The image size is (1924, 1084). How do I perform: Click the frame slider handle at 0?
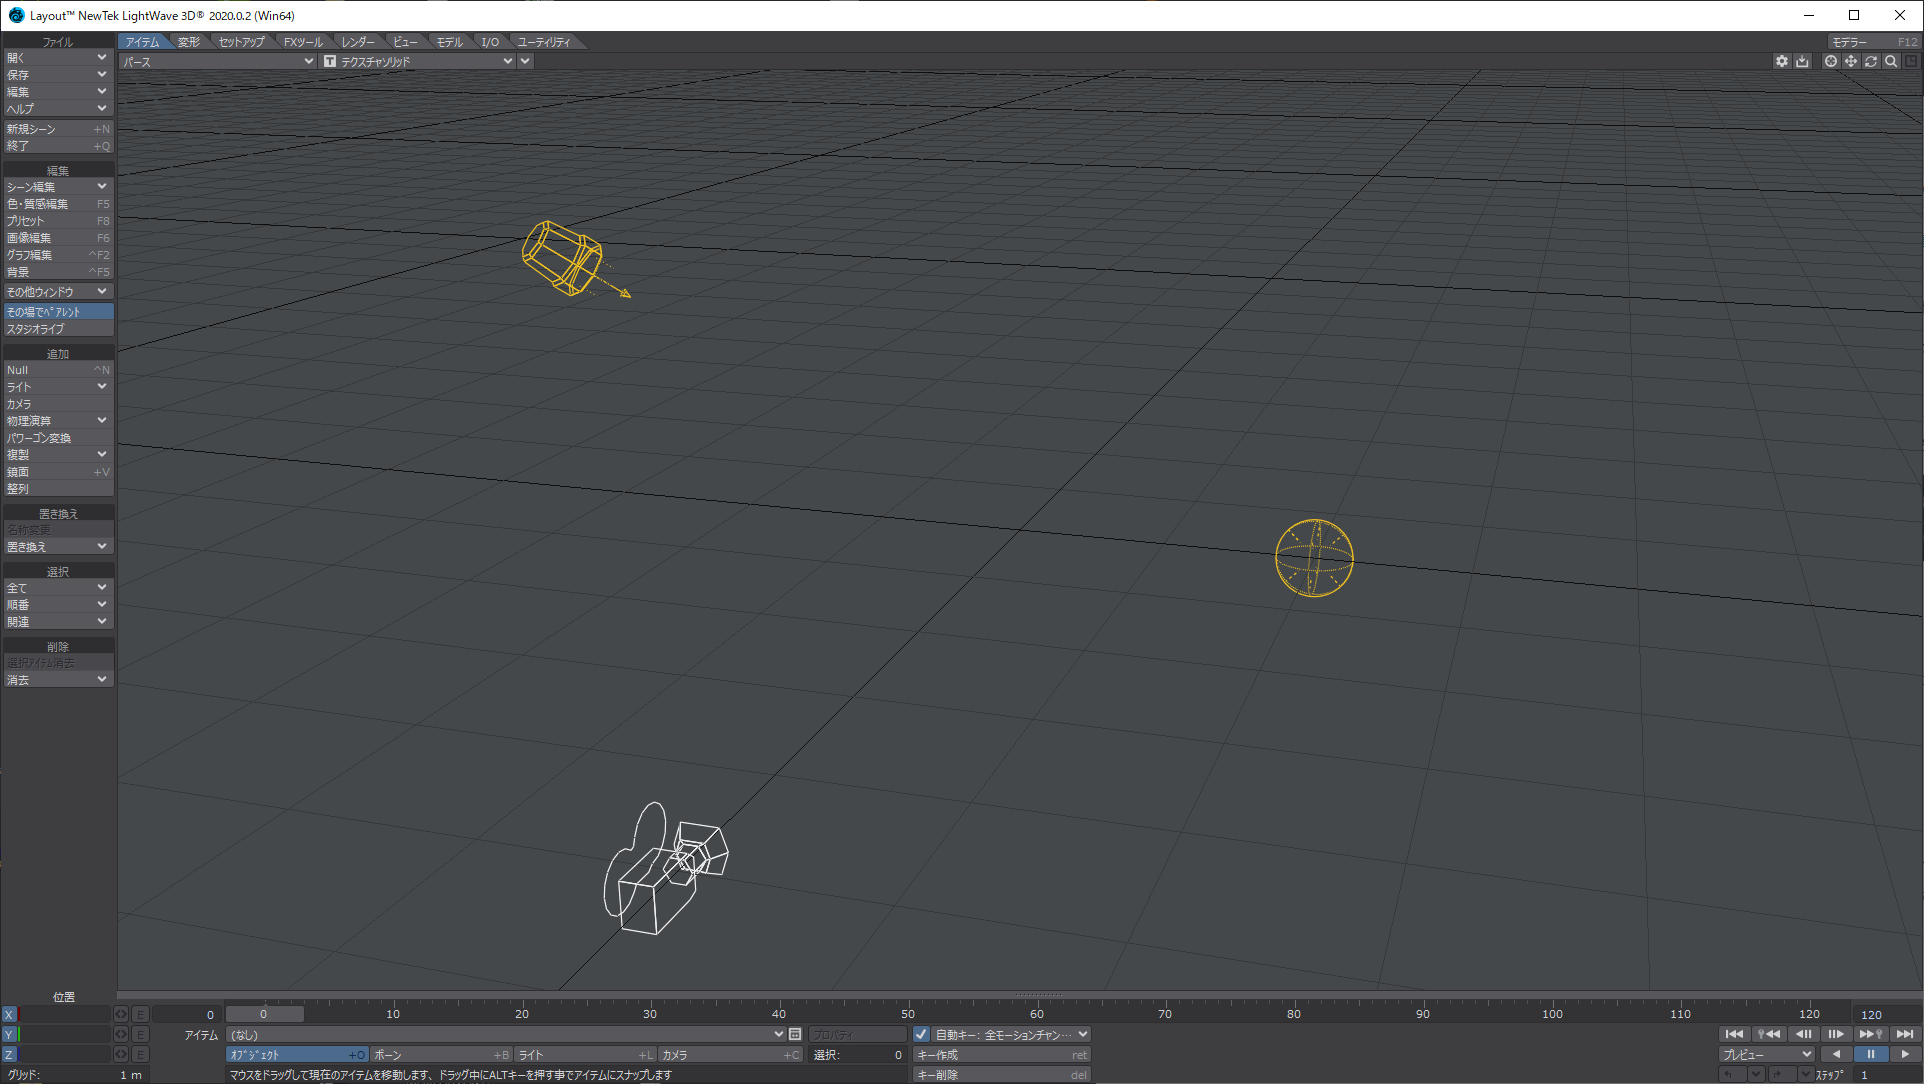264,1014
